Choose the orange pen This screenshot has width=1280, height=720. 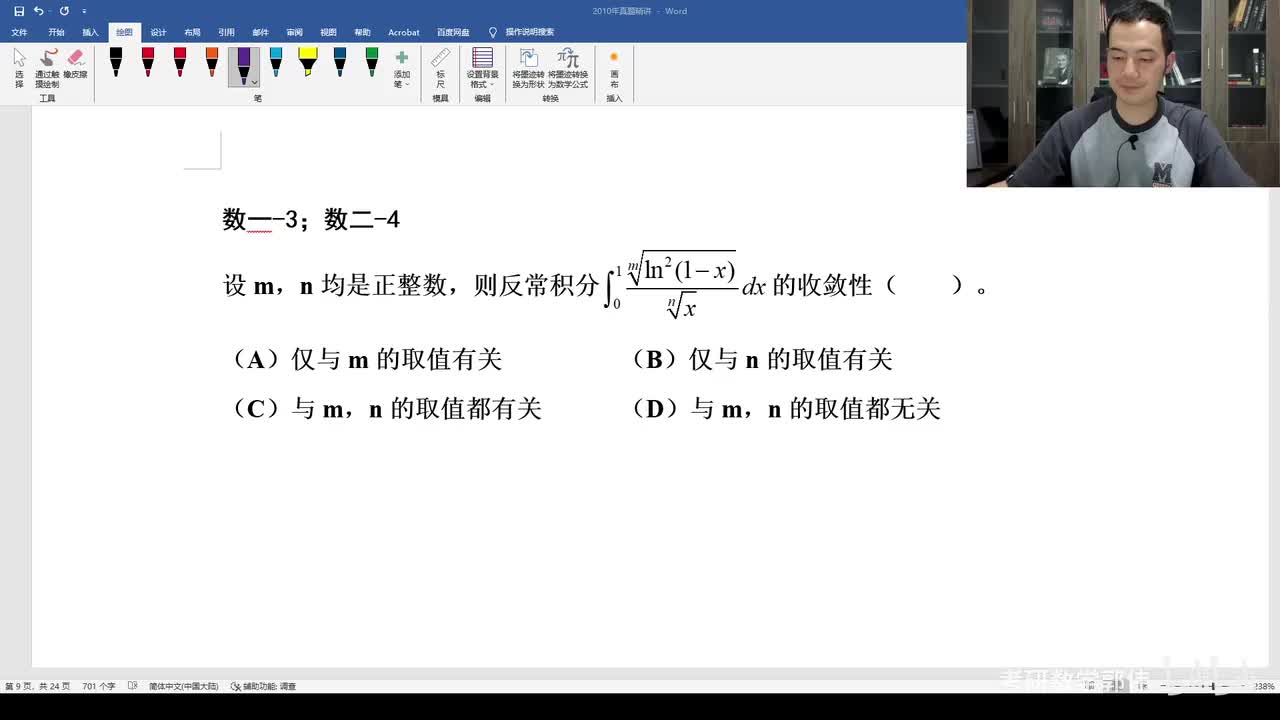(212, 62)
